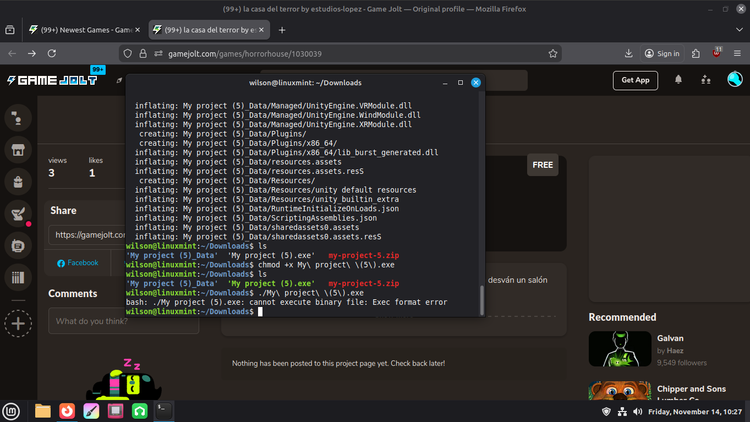Screen dimensions: 750x422
Task: Click the security shield tray icon
Action: click(606, 411)
